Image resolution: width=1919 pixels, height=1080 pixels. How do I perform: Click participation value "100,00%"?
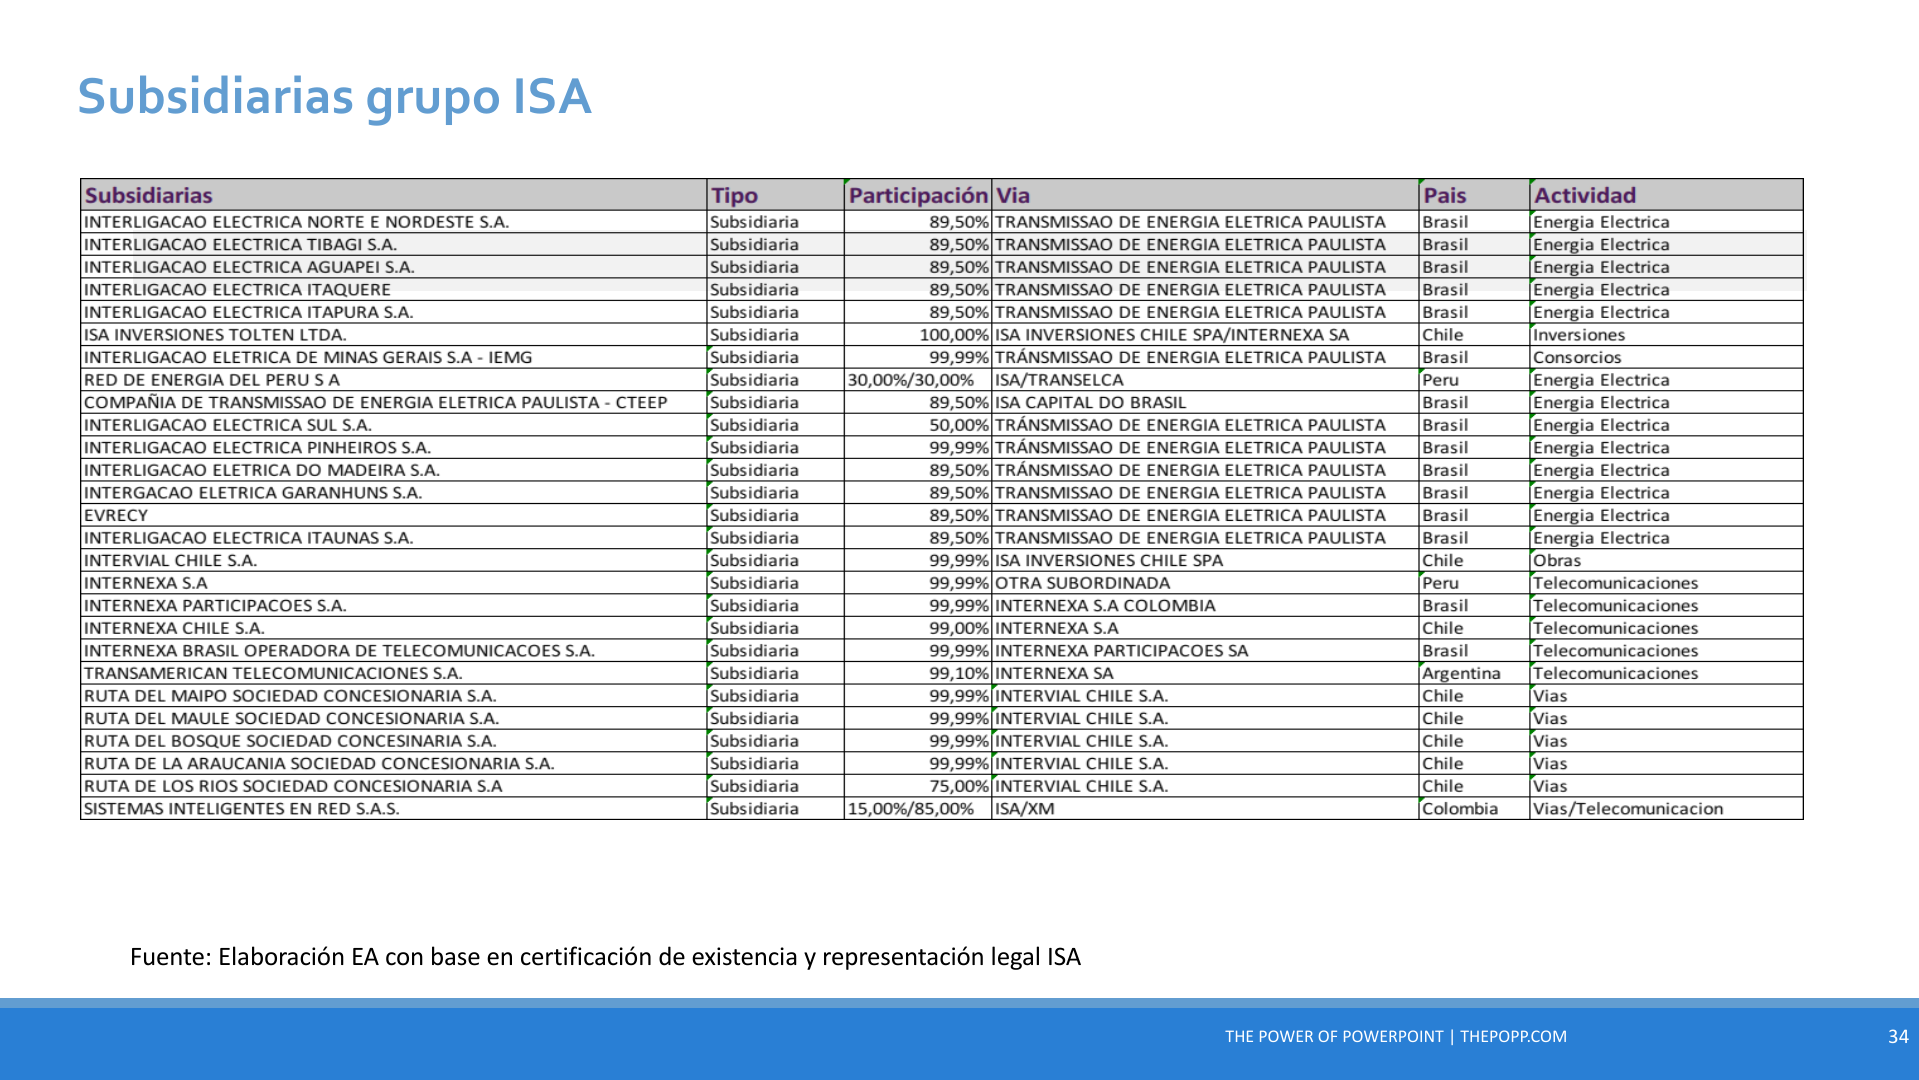click(918, 335)
